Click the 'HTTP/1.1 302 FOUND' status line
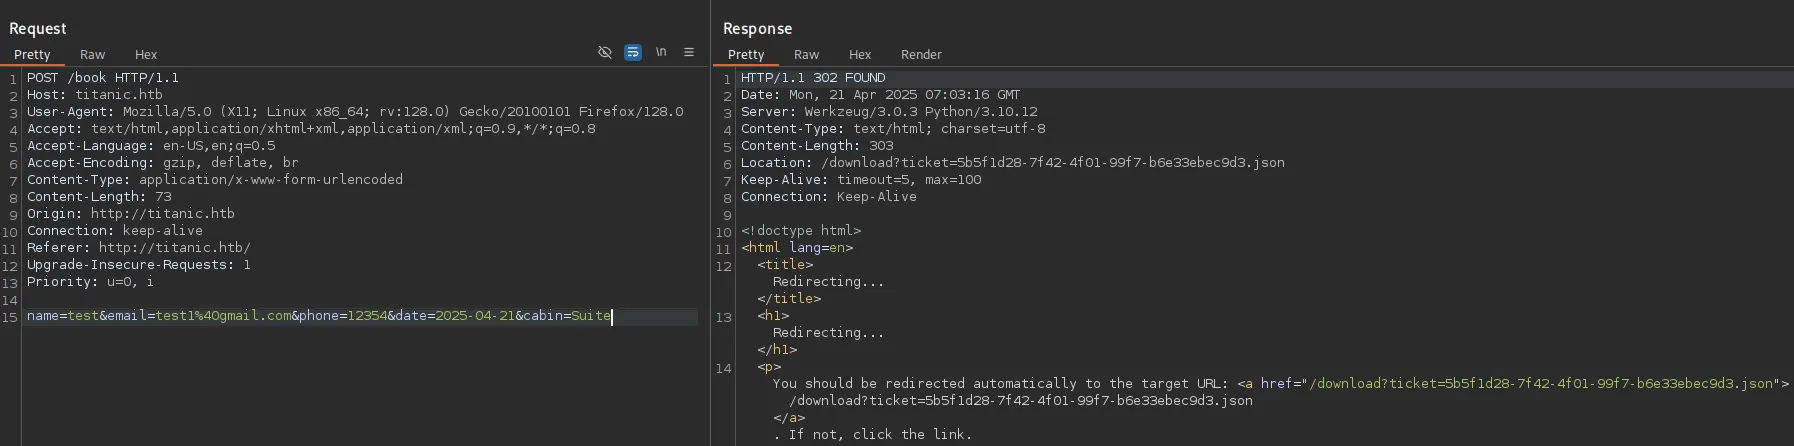 tap(812, 78)
